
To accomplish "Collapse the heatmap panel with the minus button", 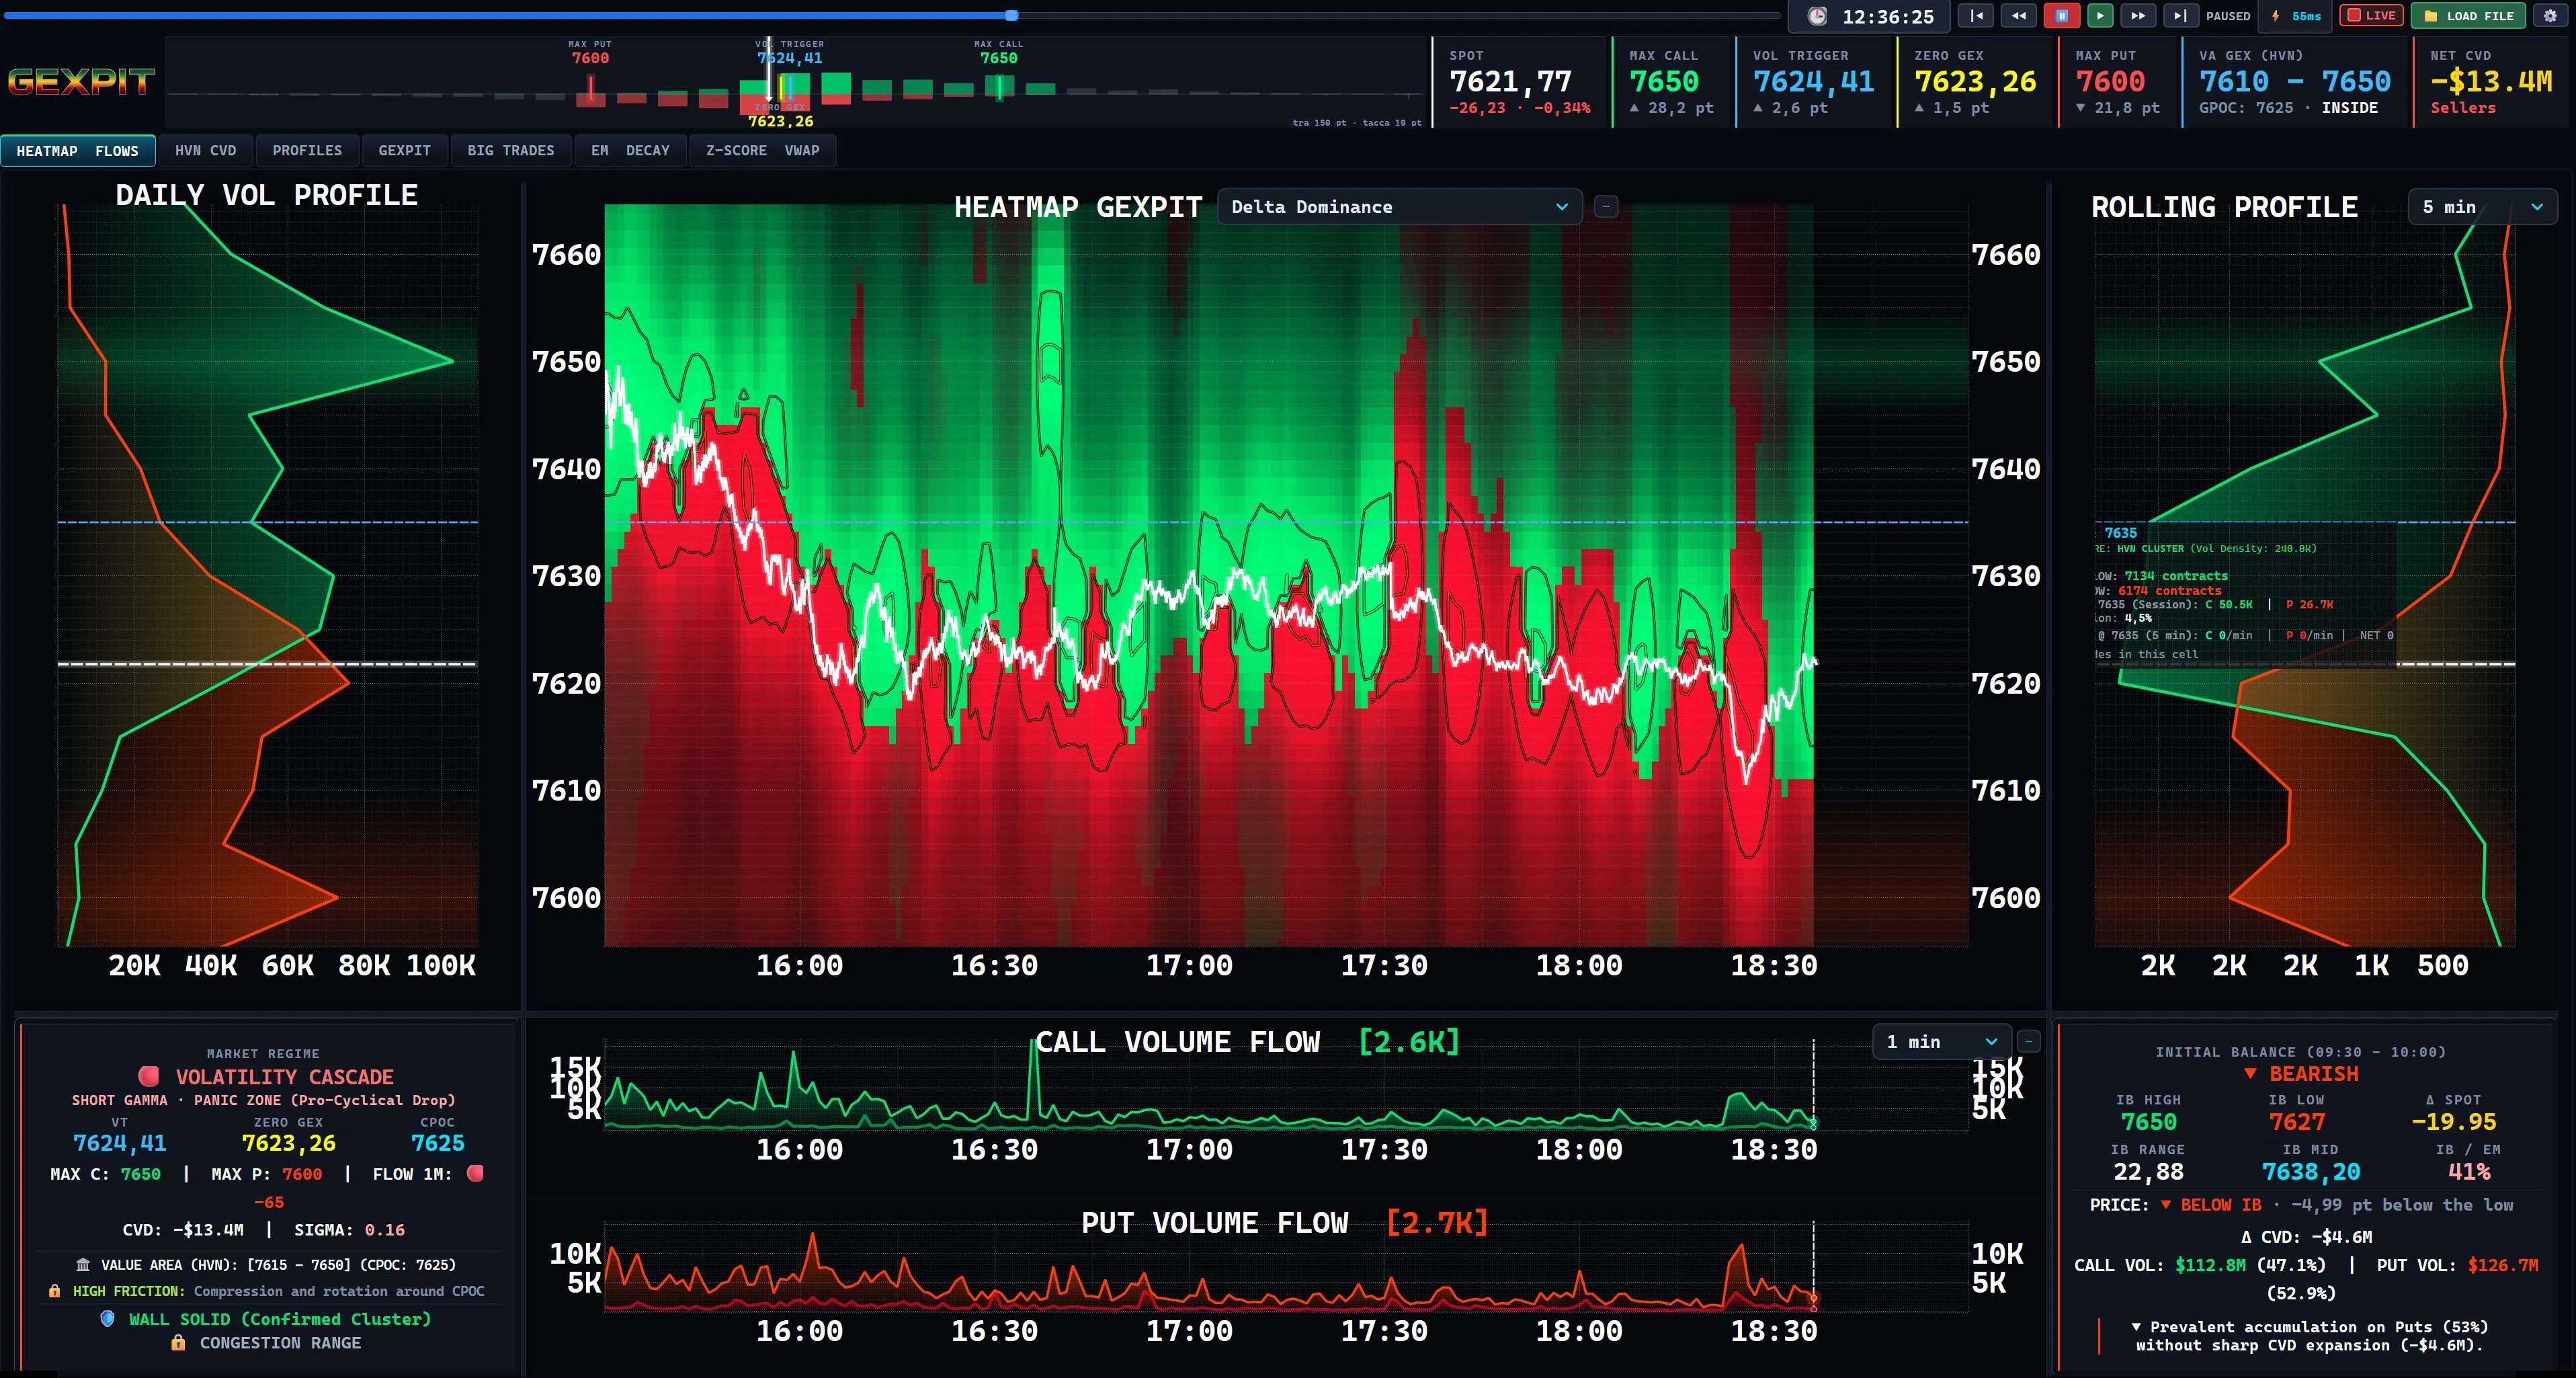I will [1606, 207].
